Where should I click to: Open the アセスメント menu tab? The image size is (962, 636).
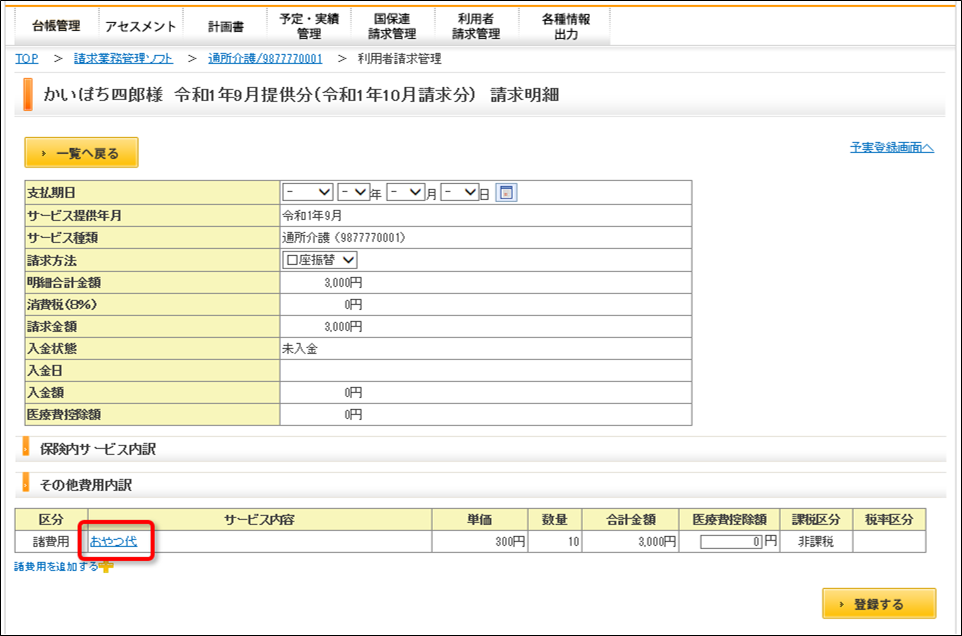[140, 26]
